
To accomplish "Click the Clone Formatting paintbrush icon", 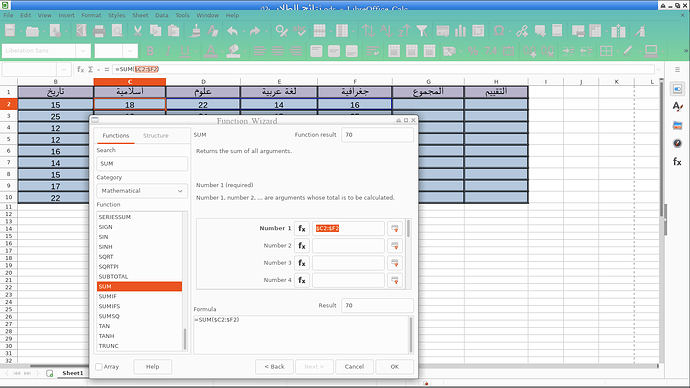I will (x=195, y=31).
